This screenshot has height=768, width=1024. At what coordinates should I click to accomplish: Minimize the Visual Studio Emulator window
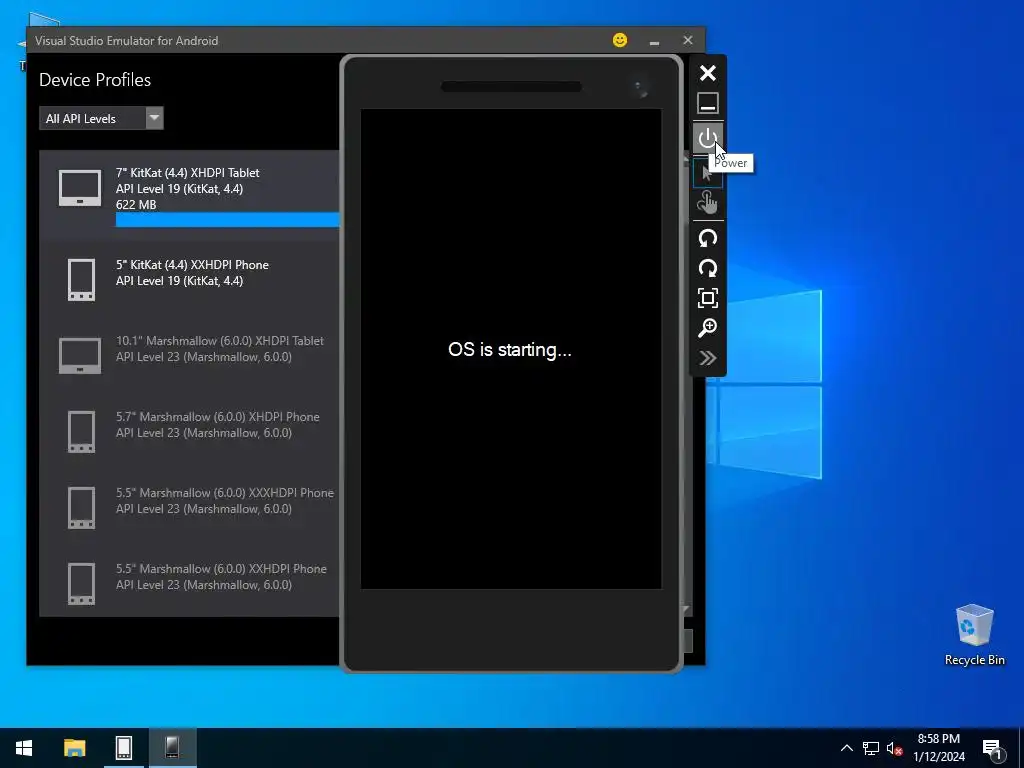click(654, 40)
